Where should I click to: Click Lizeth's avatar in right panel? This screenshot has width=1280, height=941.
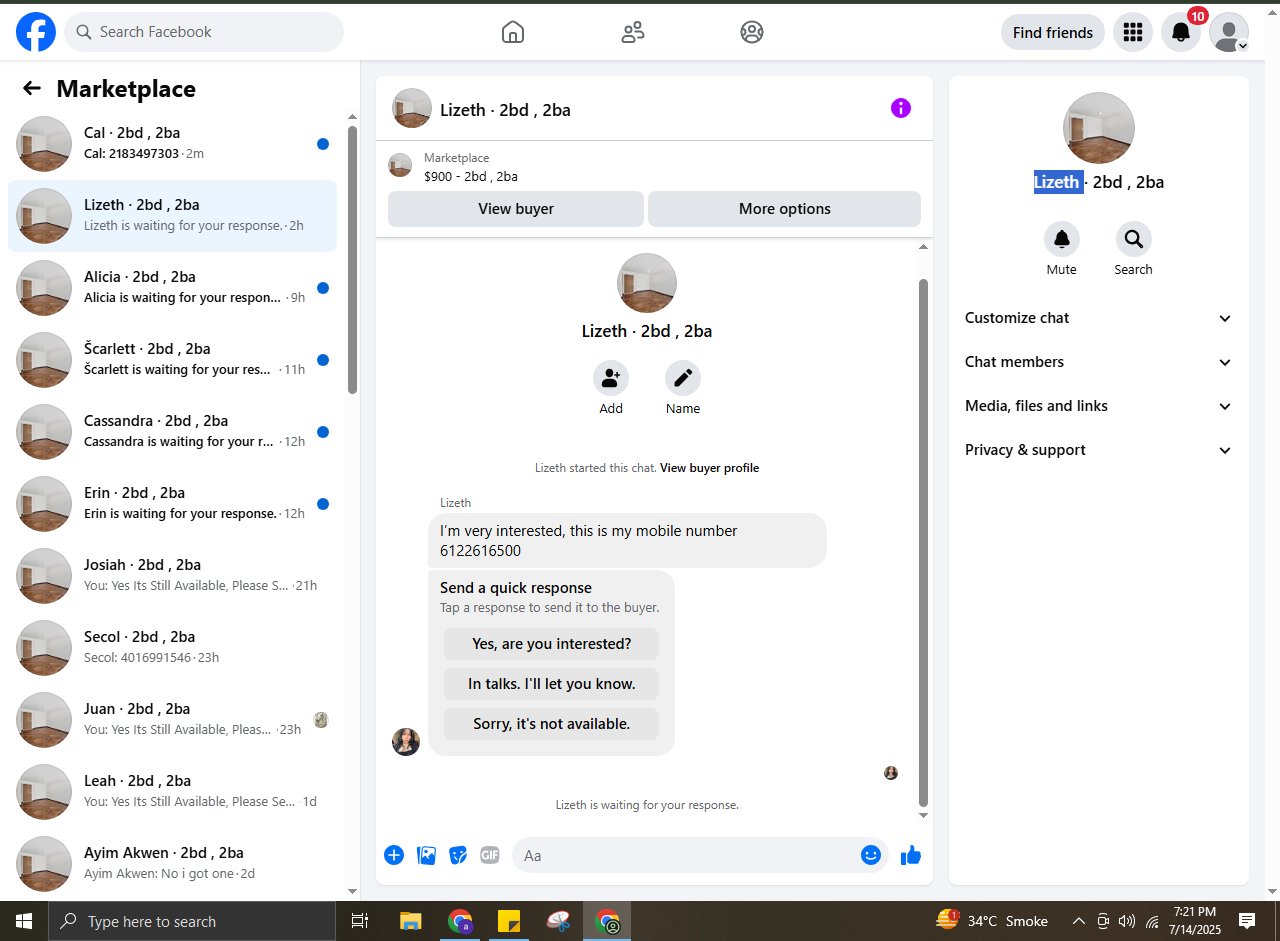[1098, 128]
